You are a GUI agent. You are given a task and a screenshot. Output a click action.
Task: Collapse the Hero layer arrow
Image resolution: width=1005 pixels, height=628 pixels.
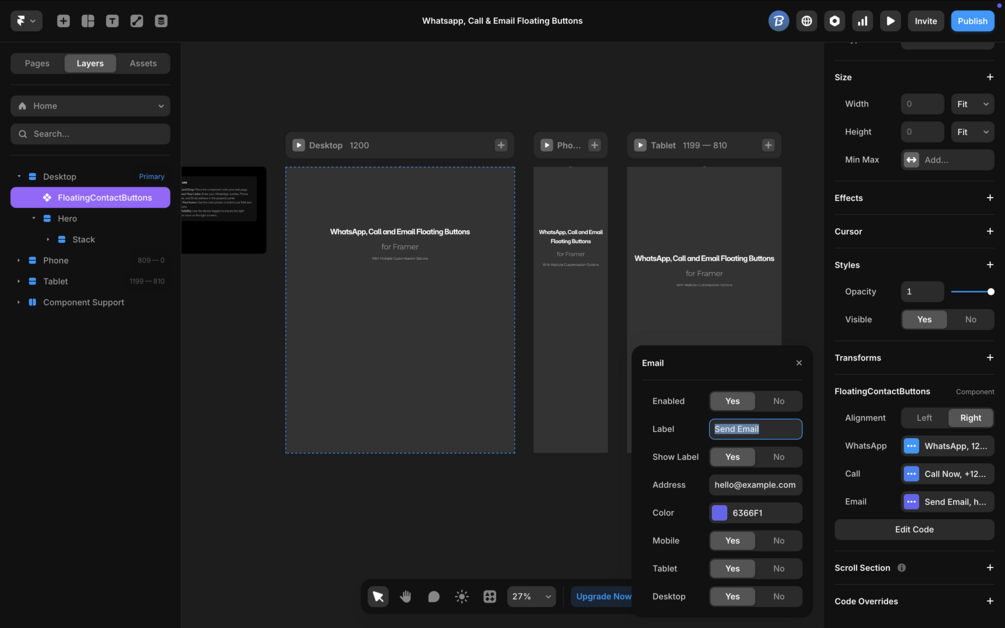tap(33, 219)
